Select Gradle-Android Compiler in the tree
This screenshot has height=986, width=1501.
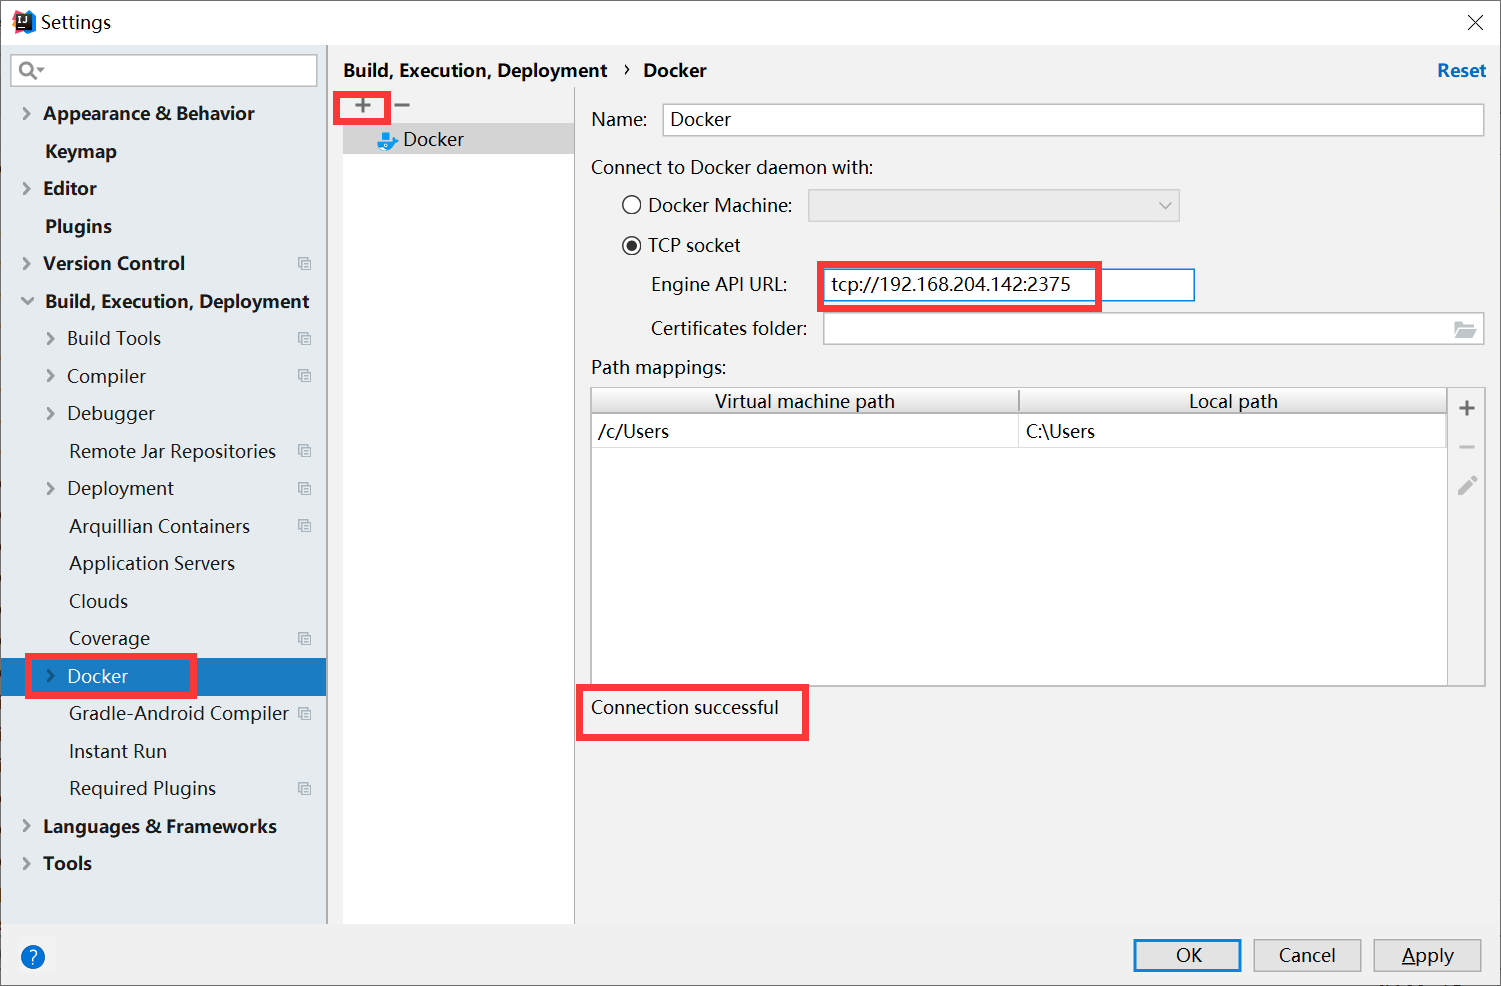[x=179, y=714]
